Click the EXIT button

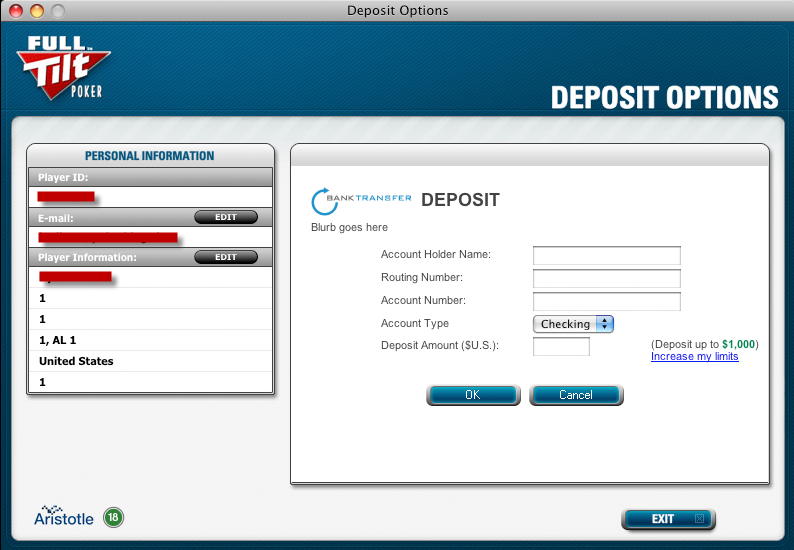click(x=667, y=519)
